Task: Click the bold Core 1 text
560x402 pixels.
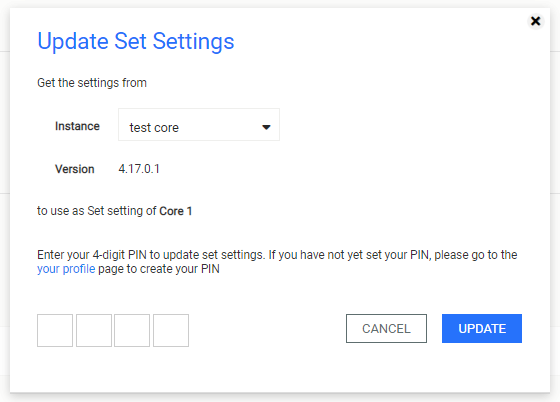Action: coord(176,211)
